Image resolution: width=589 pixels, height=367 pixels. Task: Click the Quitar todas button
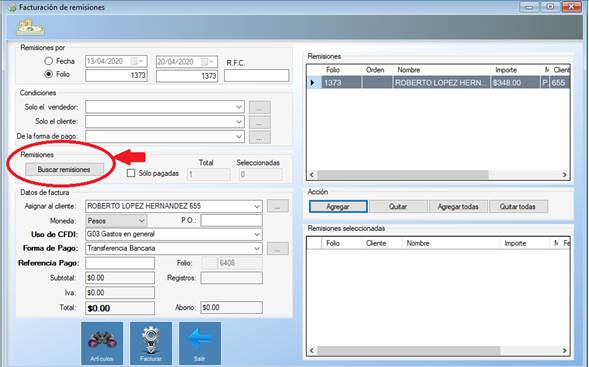point(518,207)
